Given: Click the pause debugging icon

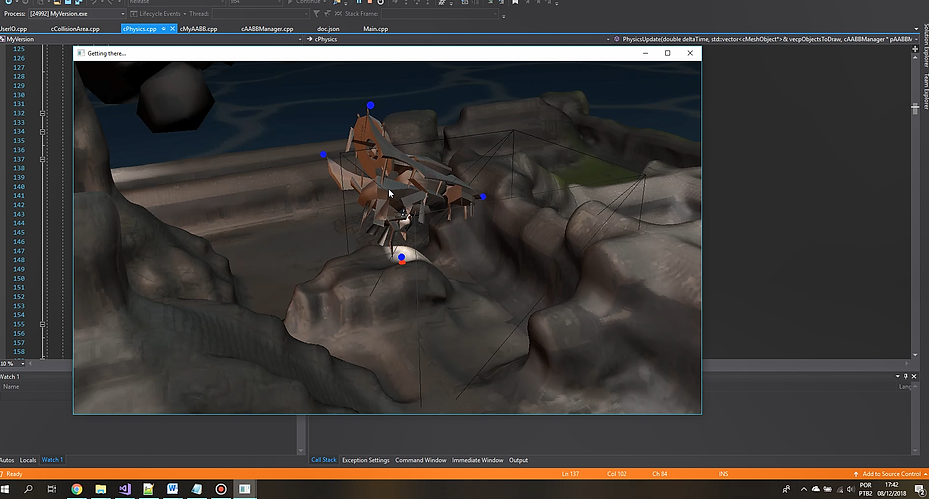Looking at the screenshot, I should (359, 2).
